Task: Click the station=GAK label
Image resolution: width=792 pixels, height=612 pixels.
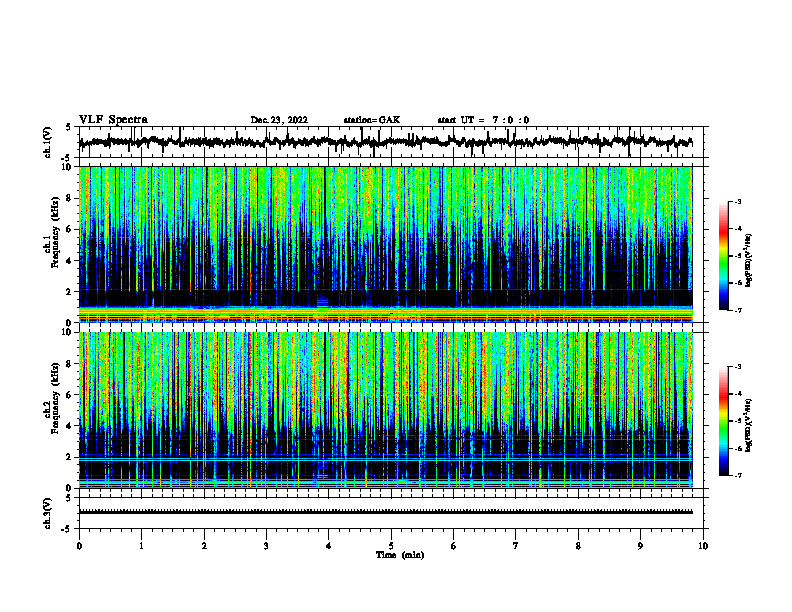Action: [372, 120]
